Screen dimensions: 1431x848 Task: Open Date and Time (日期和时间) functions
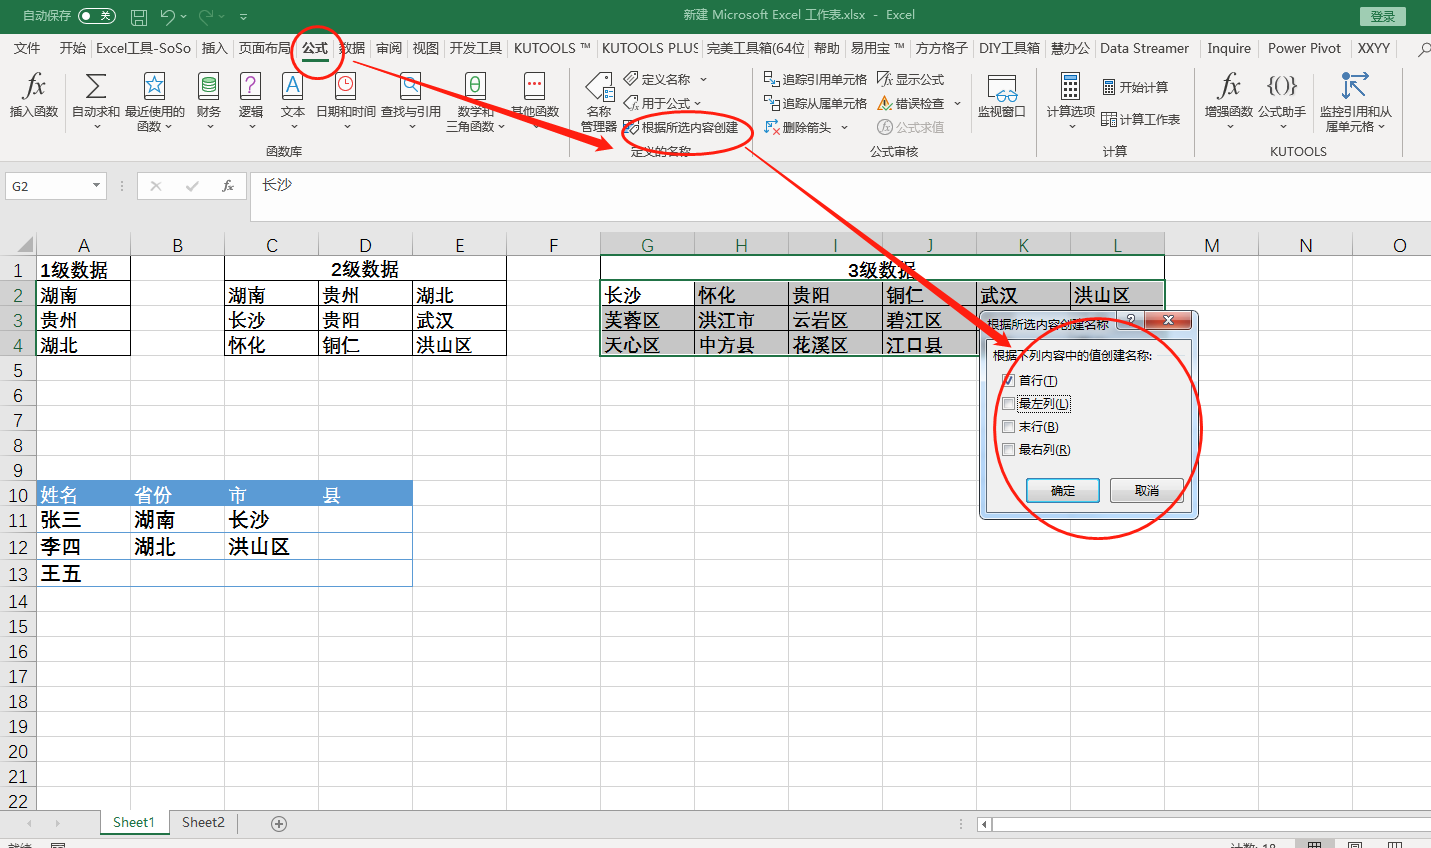[x=346, y=99]
